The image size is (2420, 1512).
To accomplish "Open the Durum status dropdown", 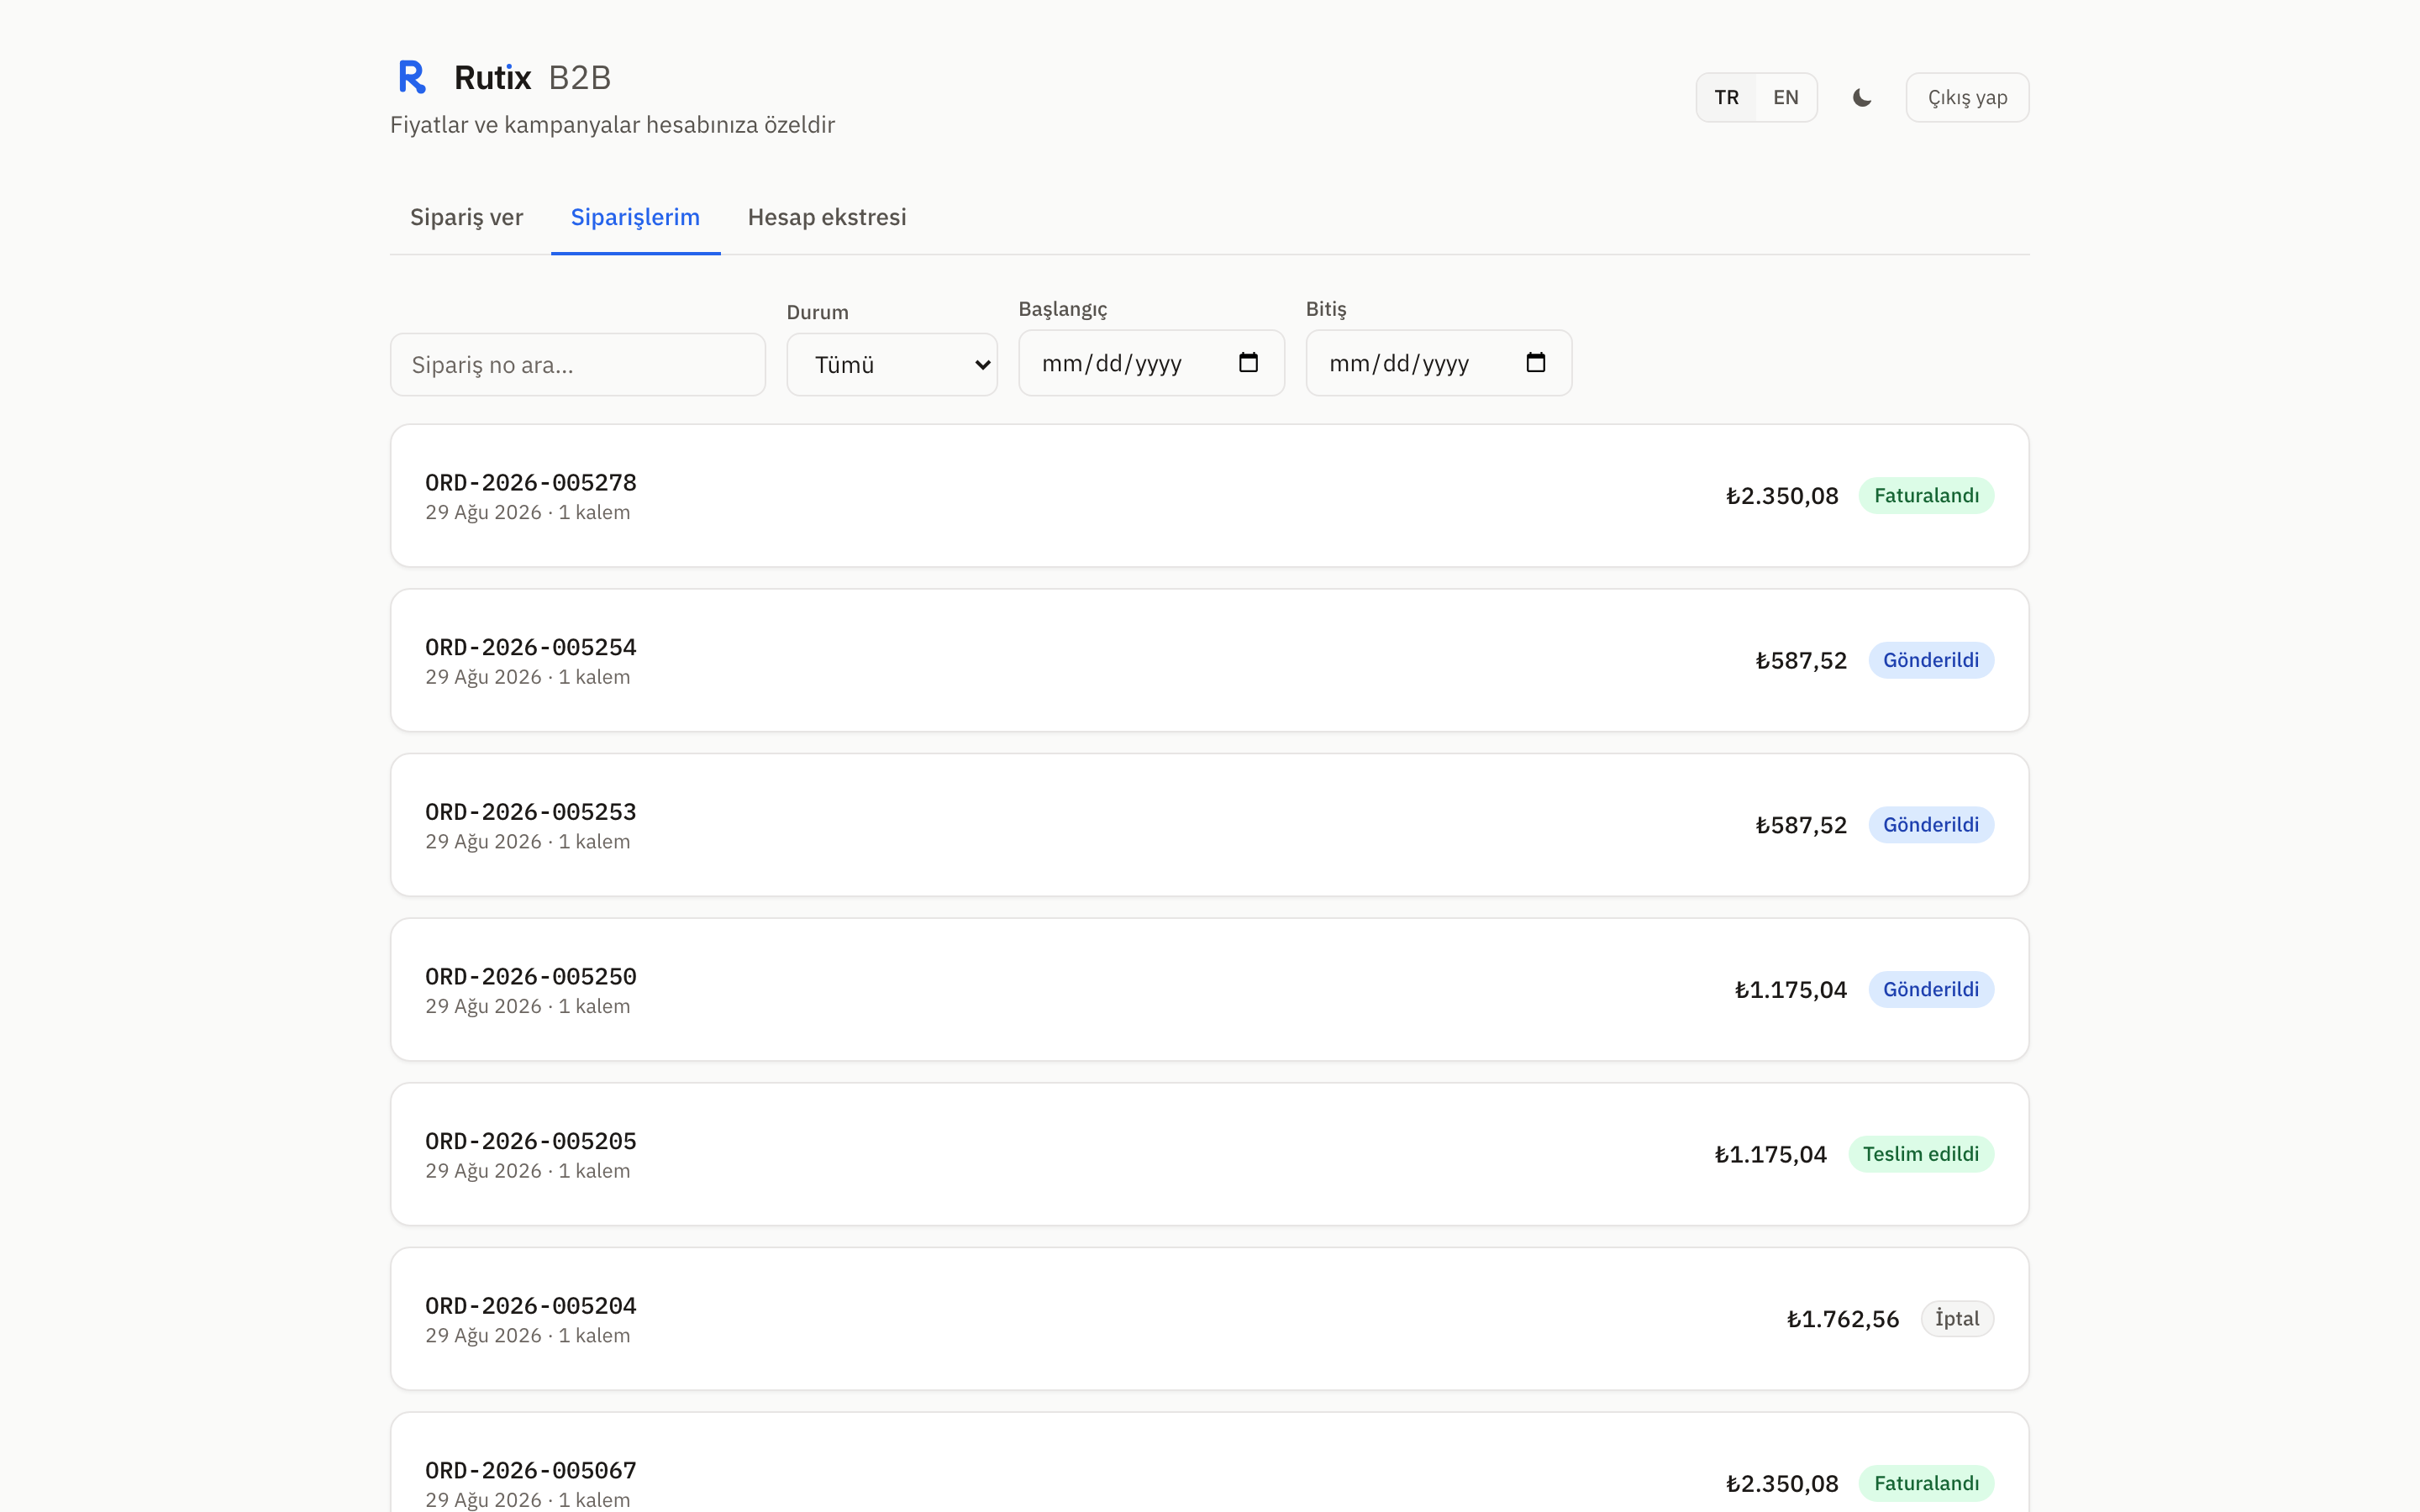I will 892,364.
